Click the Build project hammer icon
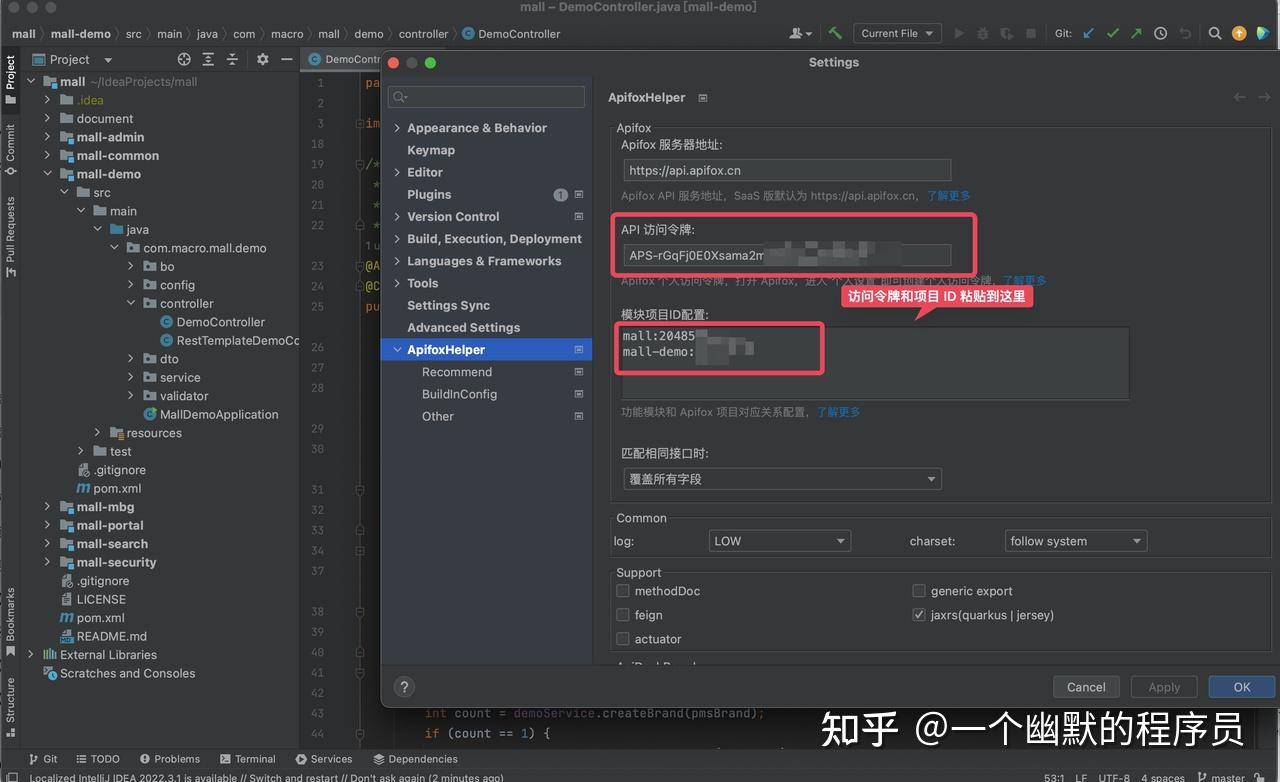Image resolution: width=1280 pixels, height=782 pixels. click(835, 33)
